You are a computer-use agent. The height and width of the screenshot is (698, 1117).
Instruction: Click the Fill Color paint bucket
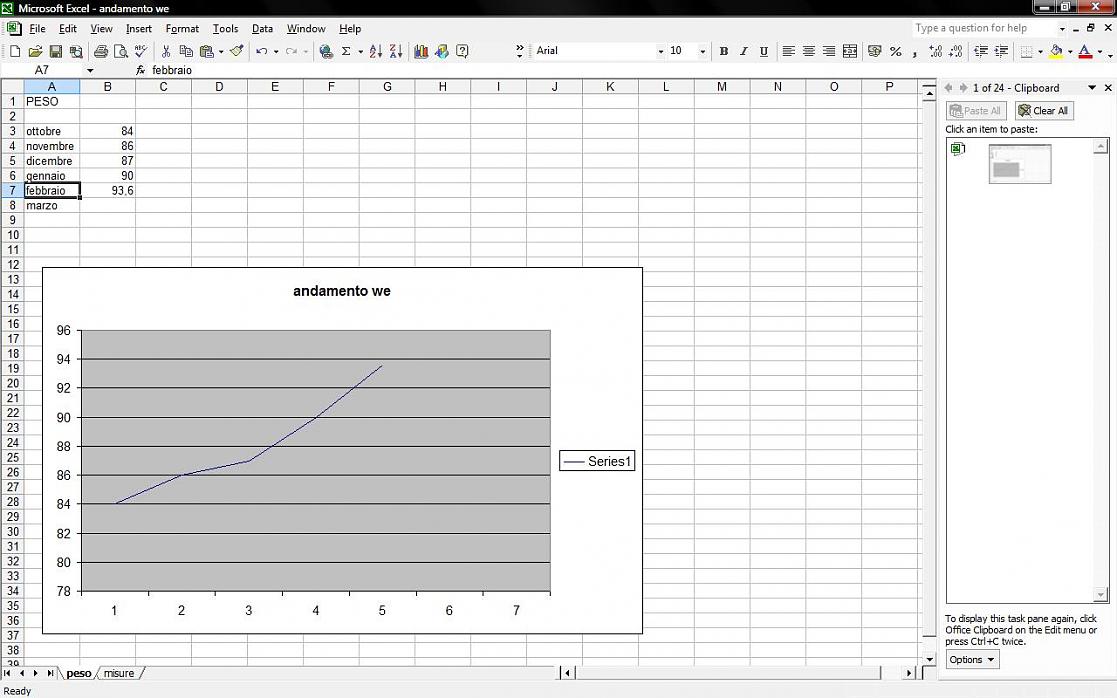pos(1056,51)
